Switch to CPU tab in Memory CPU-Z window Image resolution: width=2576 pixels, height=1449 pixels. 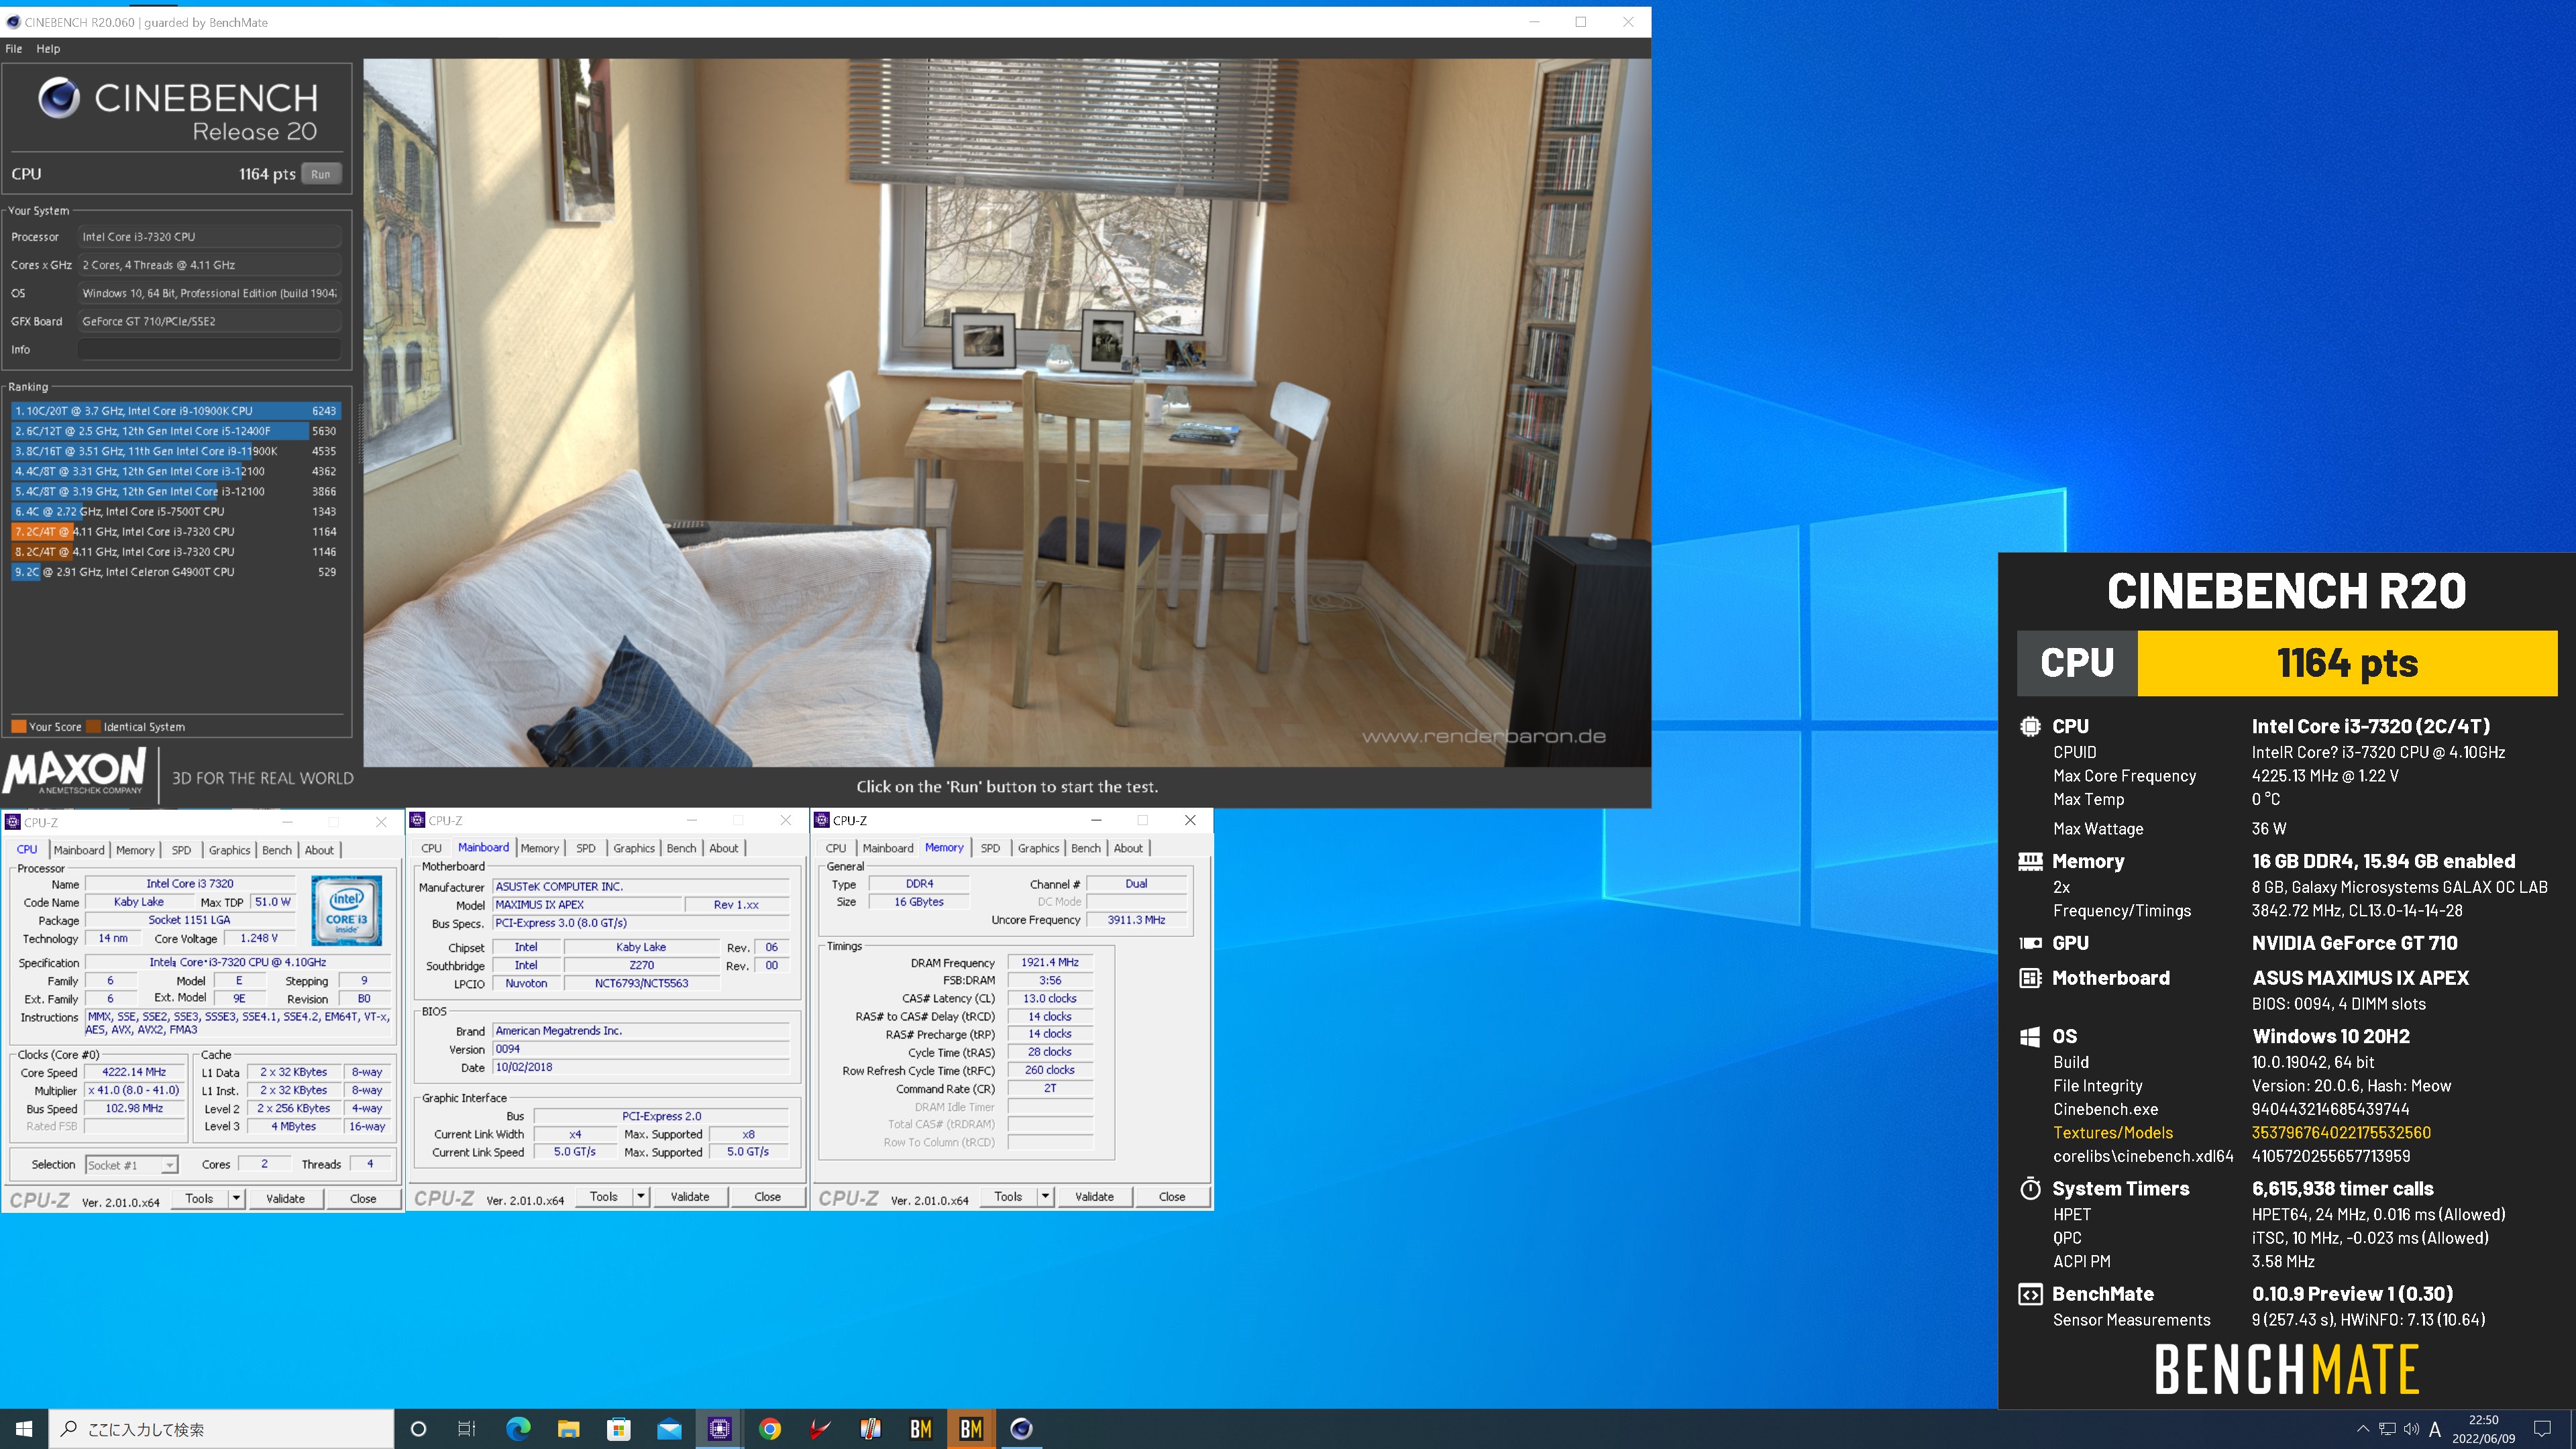tap(836, 848)
